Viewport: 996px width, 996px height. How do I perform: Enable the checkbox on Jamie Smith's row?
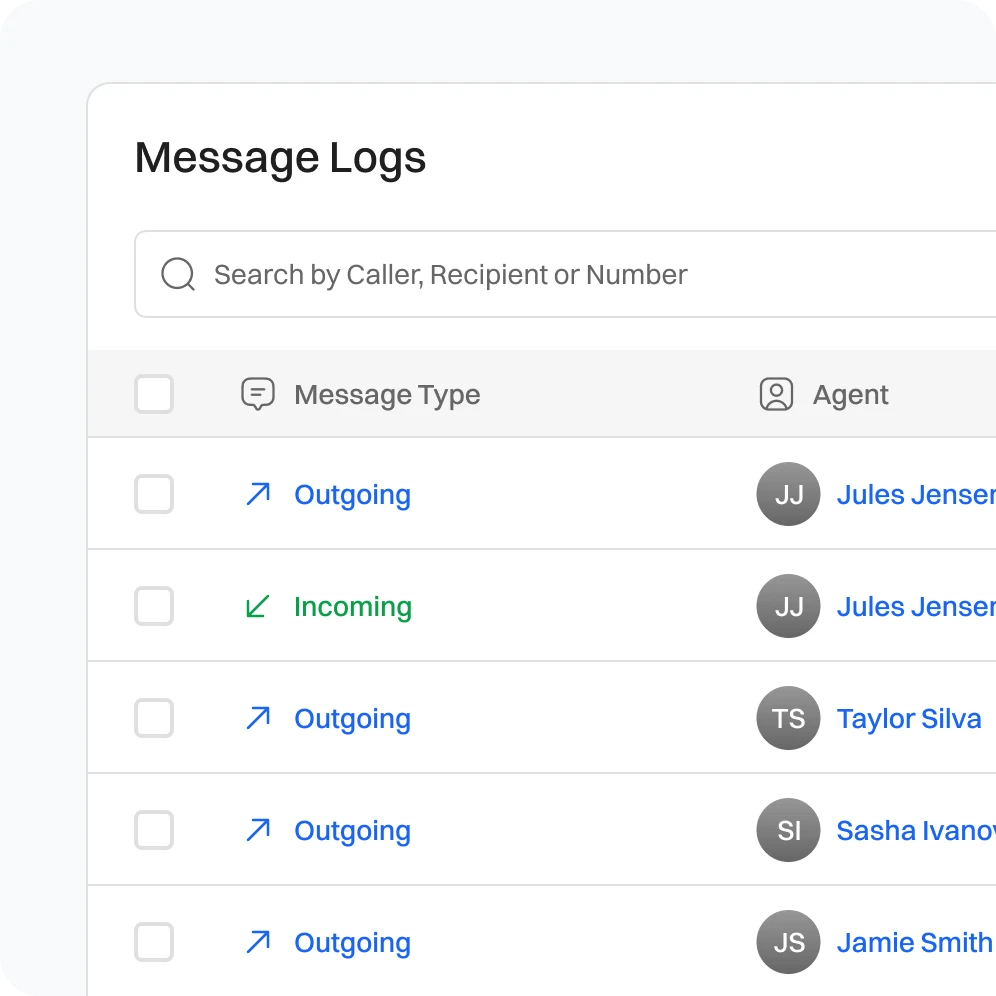pos(154,942)
